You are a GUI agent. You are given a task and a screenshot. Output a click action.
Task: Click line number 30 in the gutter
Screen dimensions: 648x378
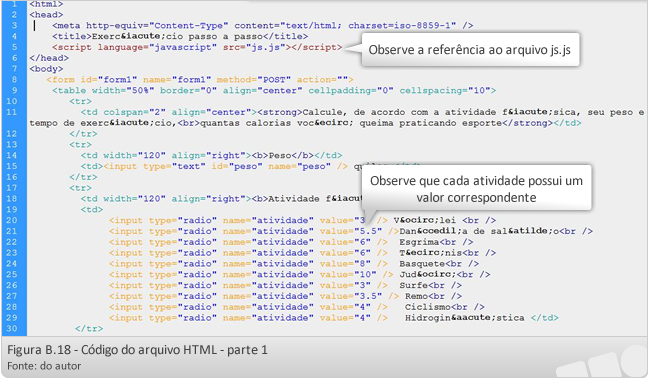(12, 328)
